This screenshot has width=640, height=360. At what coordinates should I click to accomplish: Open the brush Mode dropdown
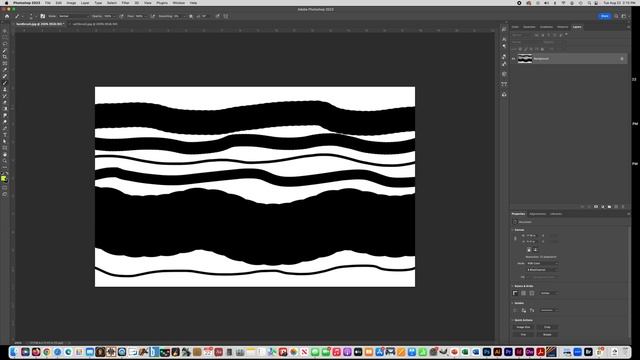click(x=73, y=16)
